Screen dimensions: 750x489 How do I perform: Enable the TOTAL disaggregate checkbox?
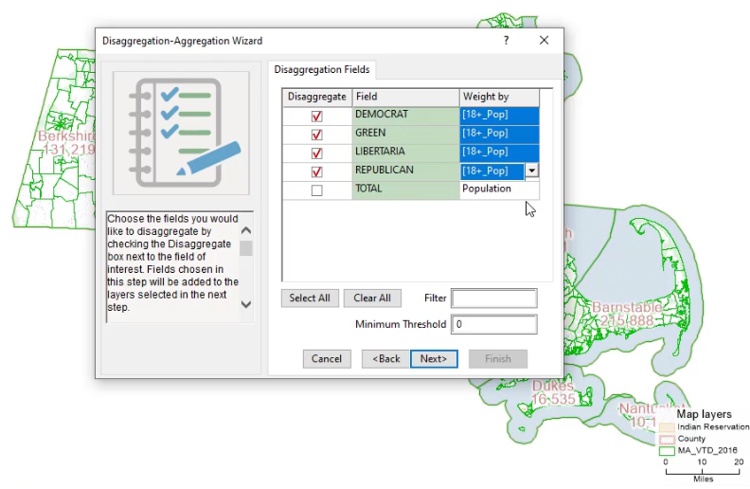click(317, 190)
